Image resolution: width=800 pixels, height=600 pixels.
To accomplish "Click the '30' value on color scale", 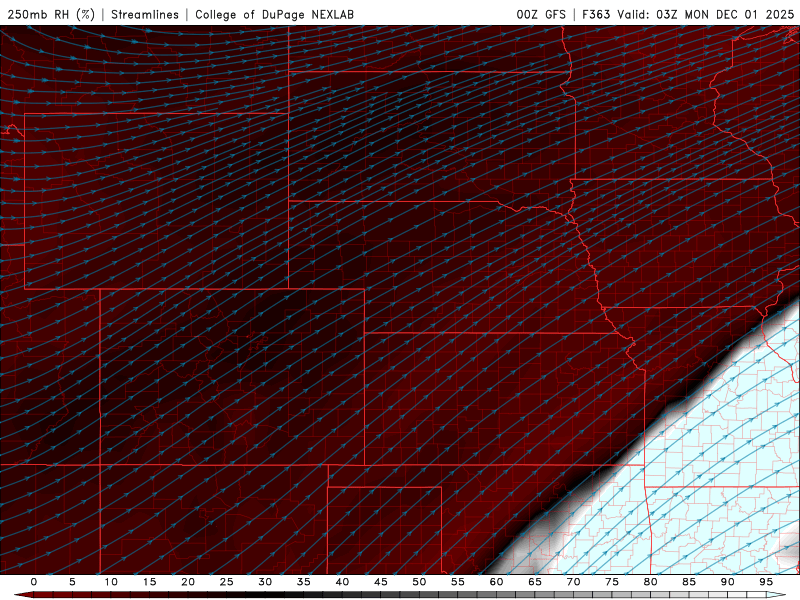I will pyautogui.click(x=265, y=582).
